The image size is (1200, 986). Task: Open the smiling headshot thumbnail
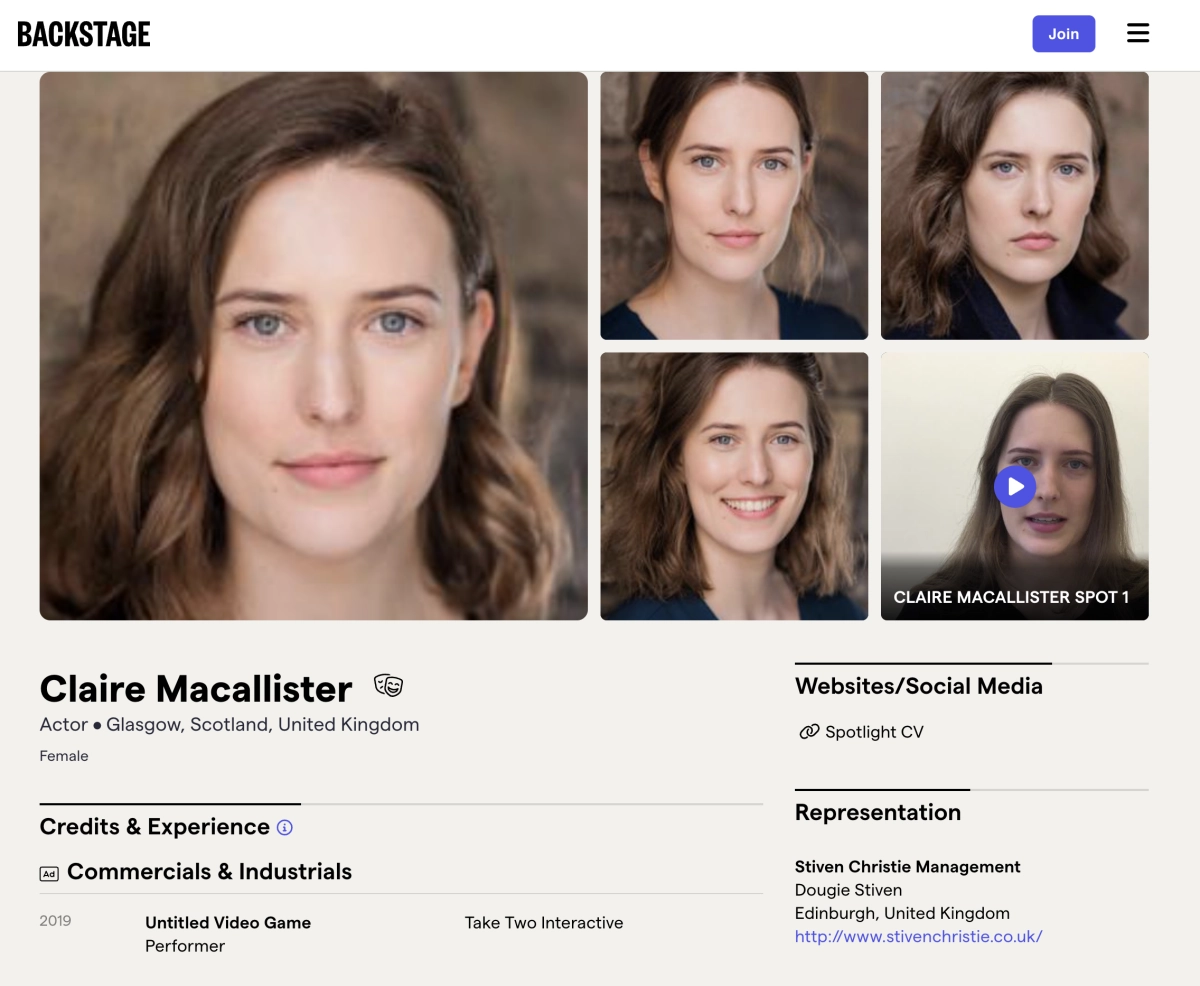pyautogui.click(x=734, y=486)
